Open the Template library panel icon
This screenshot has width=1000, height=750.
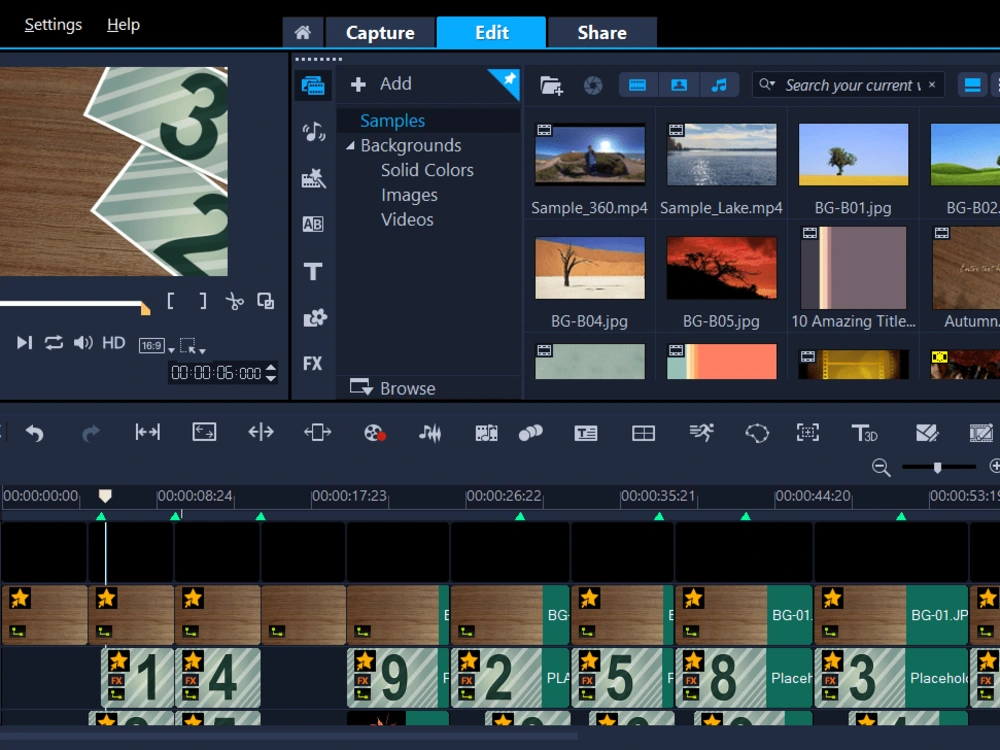pyautogui.click(x=312, y=179)
